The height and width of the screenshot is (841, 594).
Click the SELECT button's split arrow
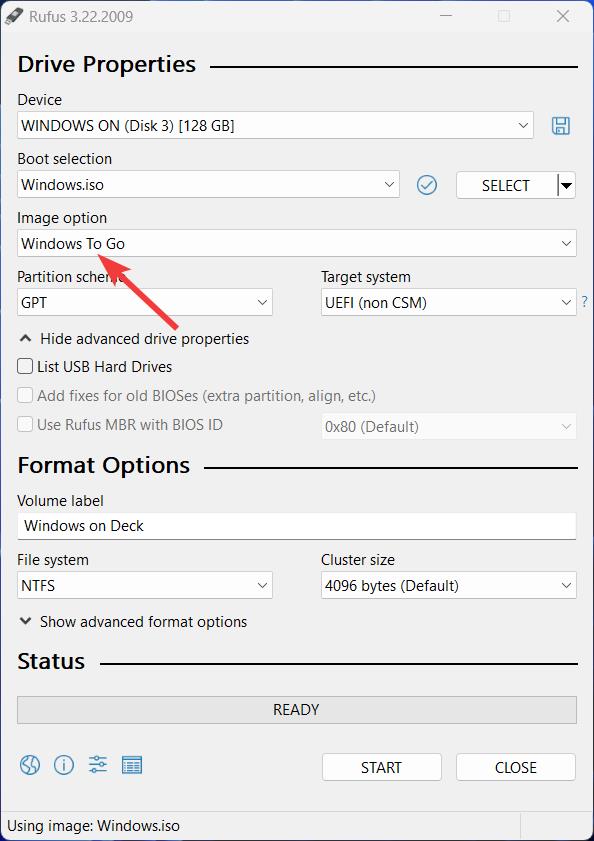coord(567,186)
